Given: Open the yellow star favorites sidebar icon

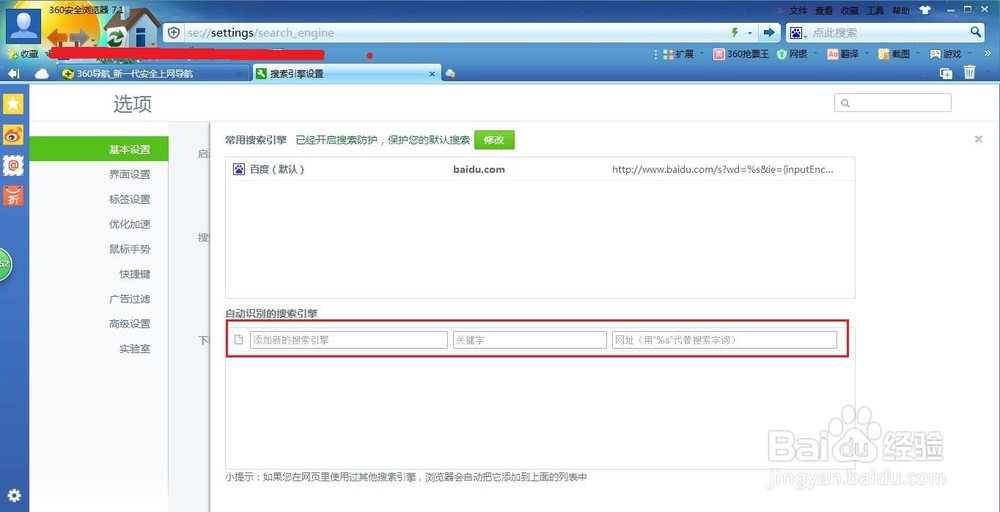Looking at the screenshot, I should (13, 104).
